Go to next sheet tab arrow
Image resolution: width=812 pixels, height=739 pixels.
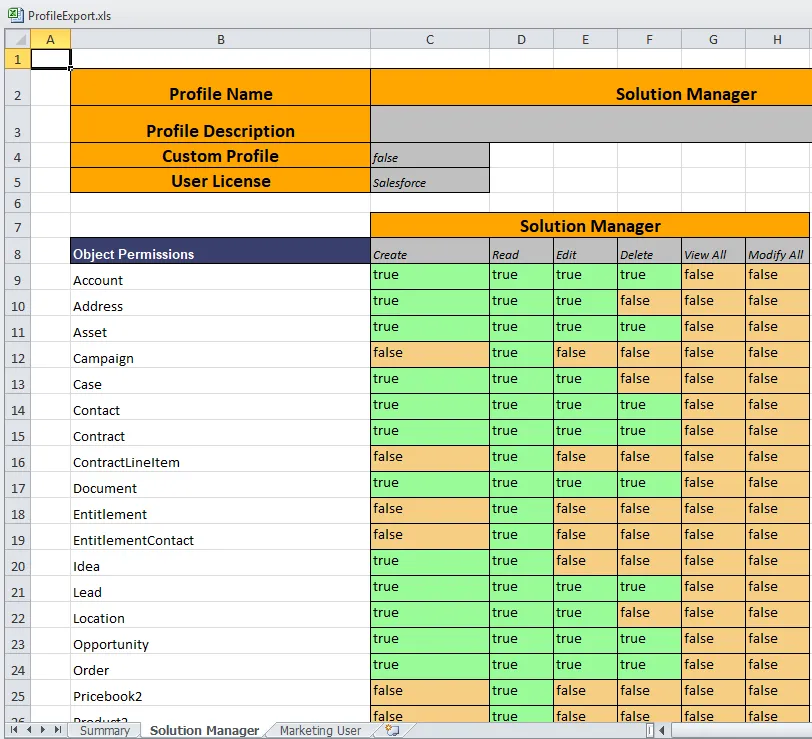[x=43, y=730]
